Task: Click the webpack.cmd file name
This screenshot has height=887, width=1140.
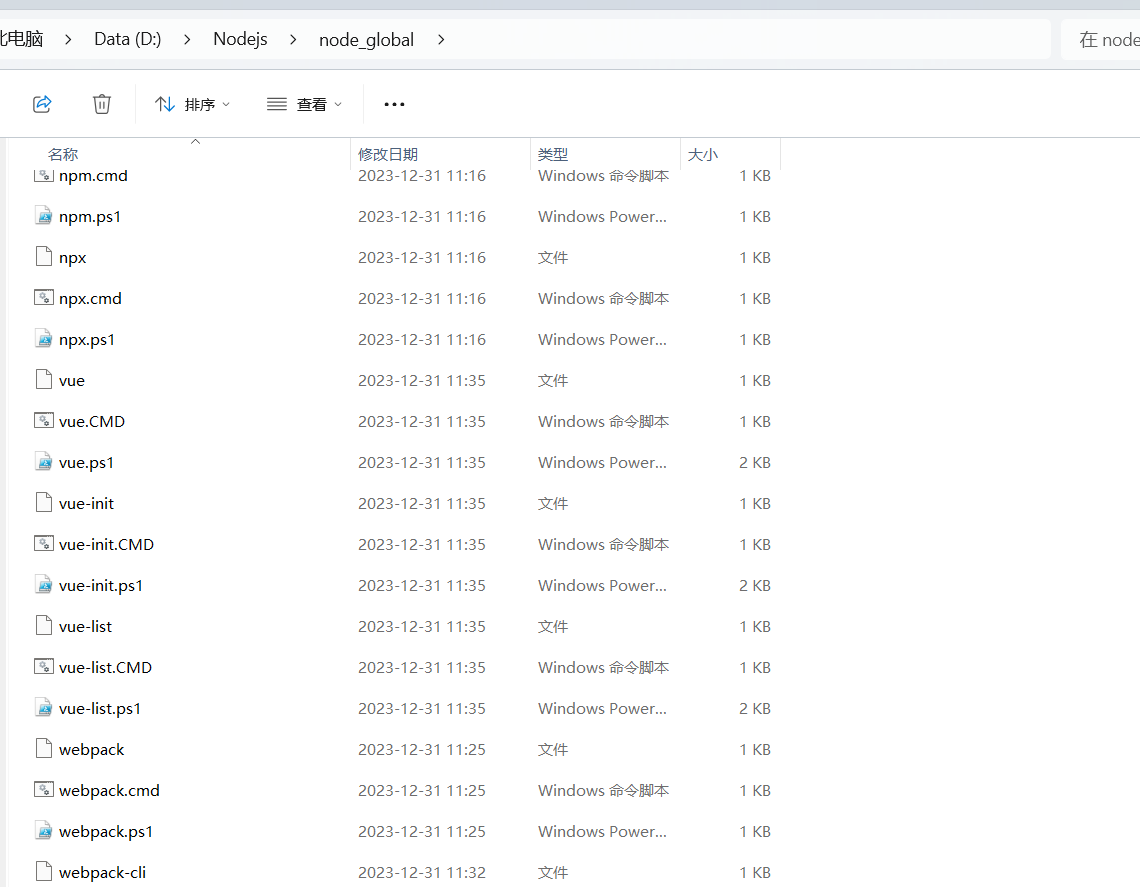Action: tap(109, 791)
